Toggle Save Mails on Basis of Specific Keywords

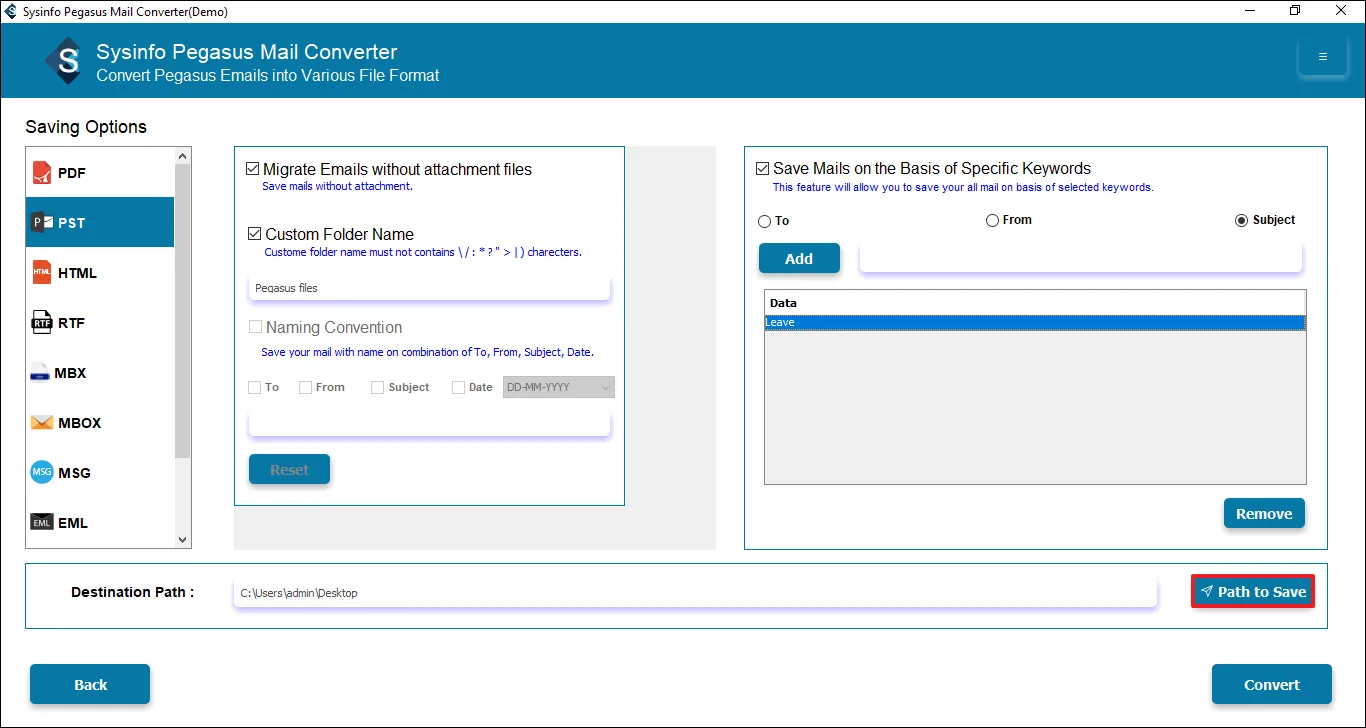pos(763,169)
